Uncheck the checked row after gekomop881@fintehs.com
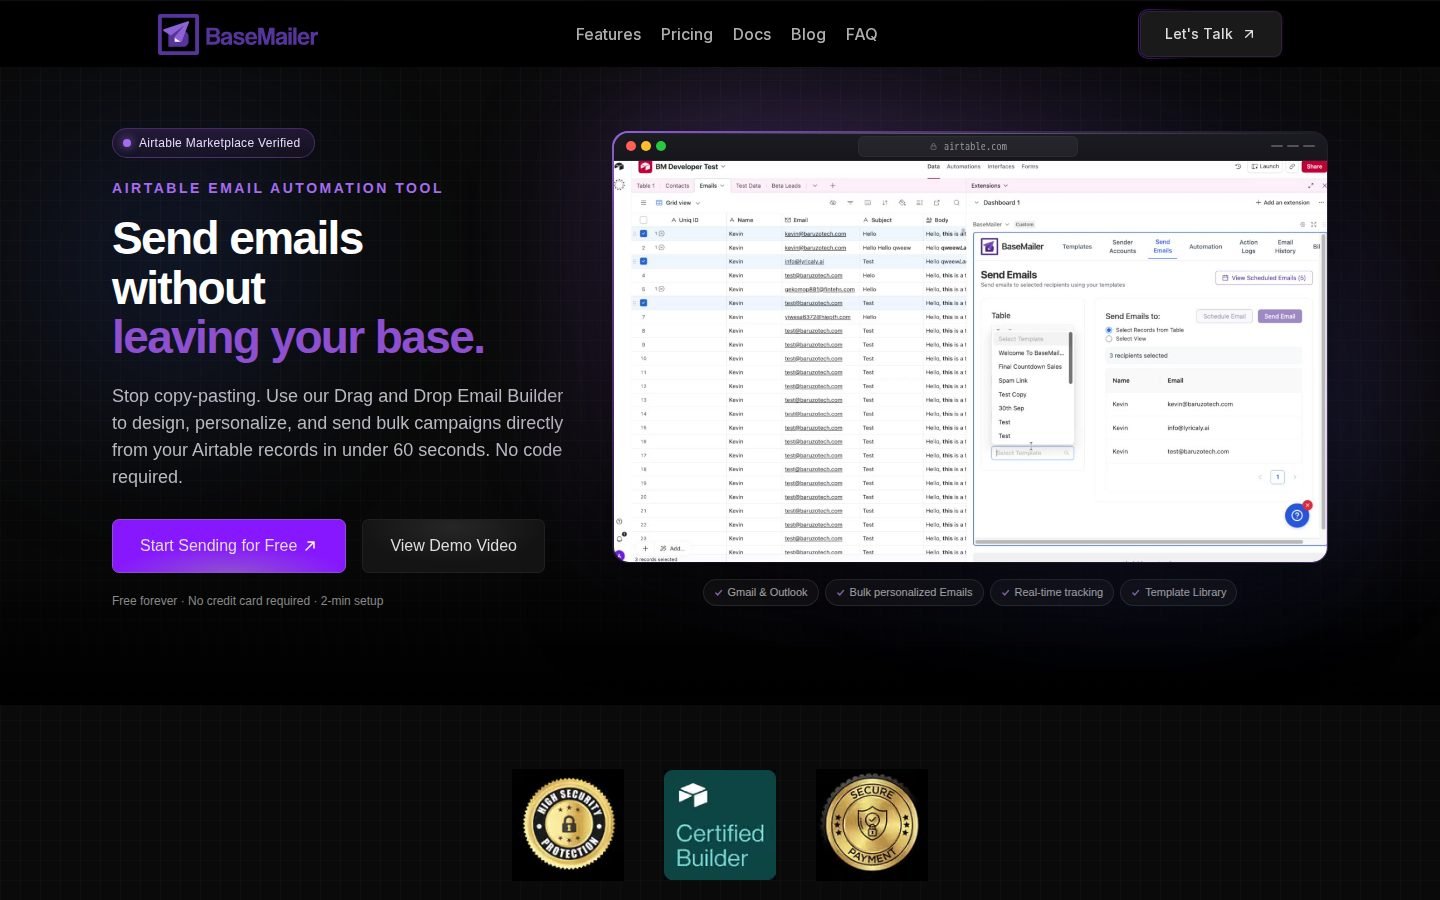Image resolution: width=1440 pixels, height=900 pixels. pos(643,303)
